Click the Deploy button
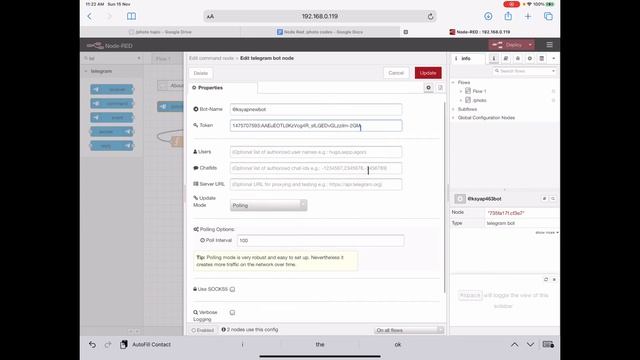Screen dimensions: 640x360 coord(507,45)
